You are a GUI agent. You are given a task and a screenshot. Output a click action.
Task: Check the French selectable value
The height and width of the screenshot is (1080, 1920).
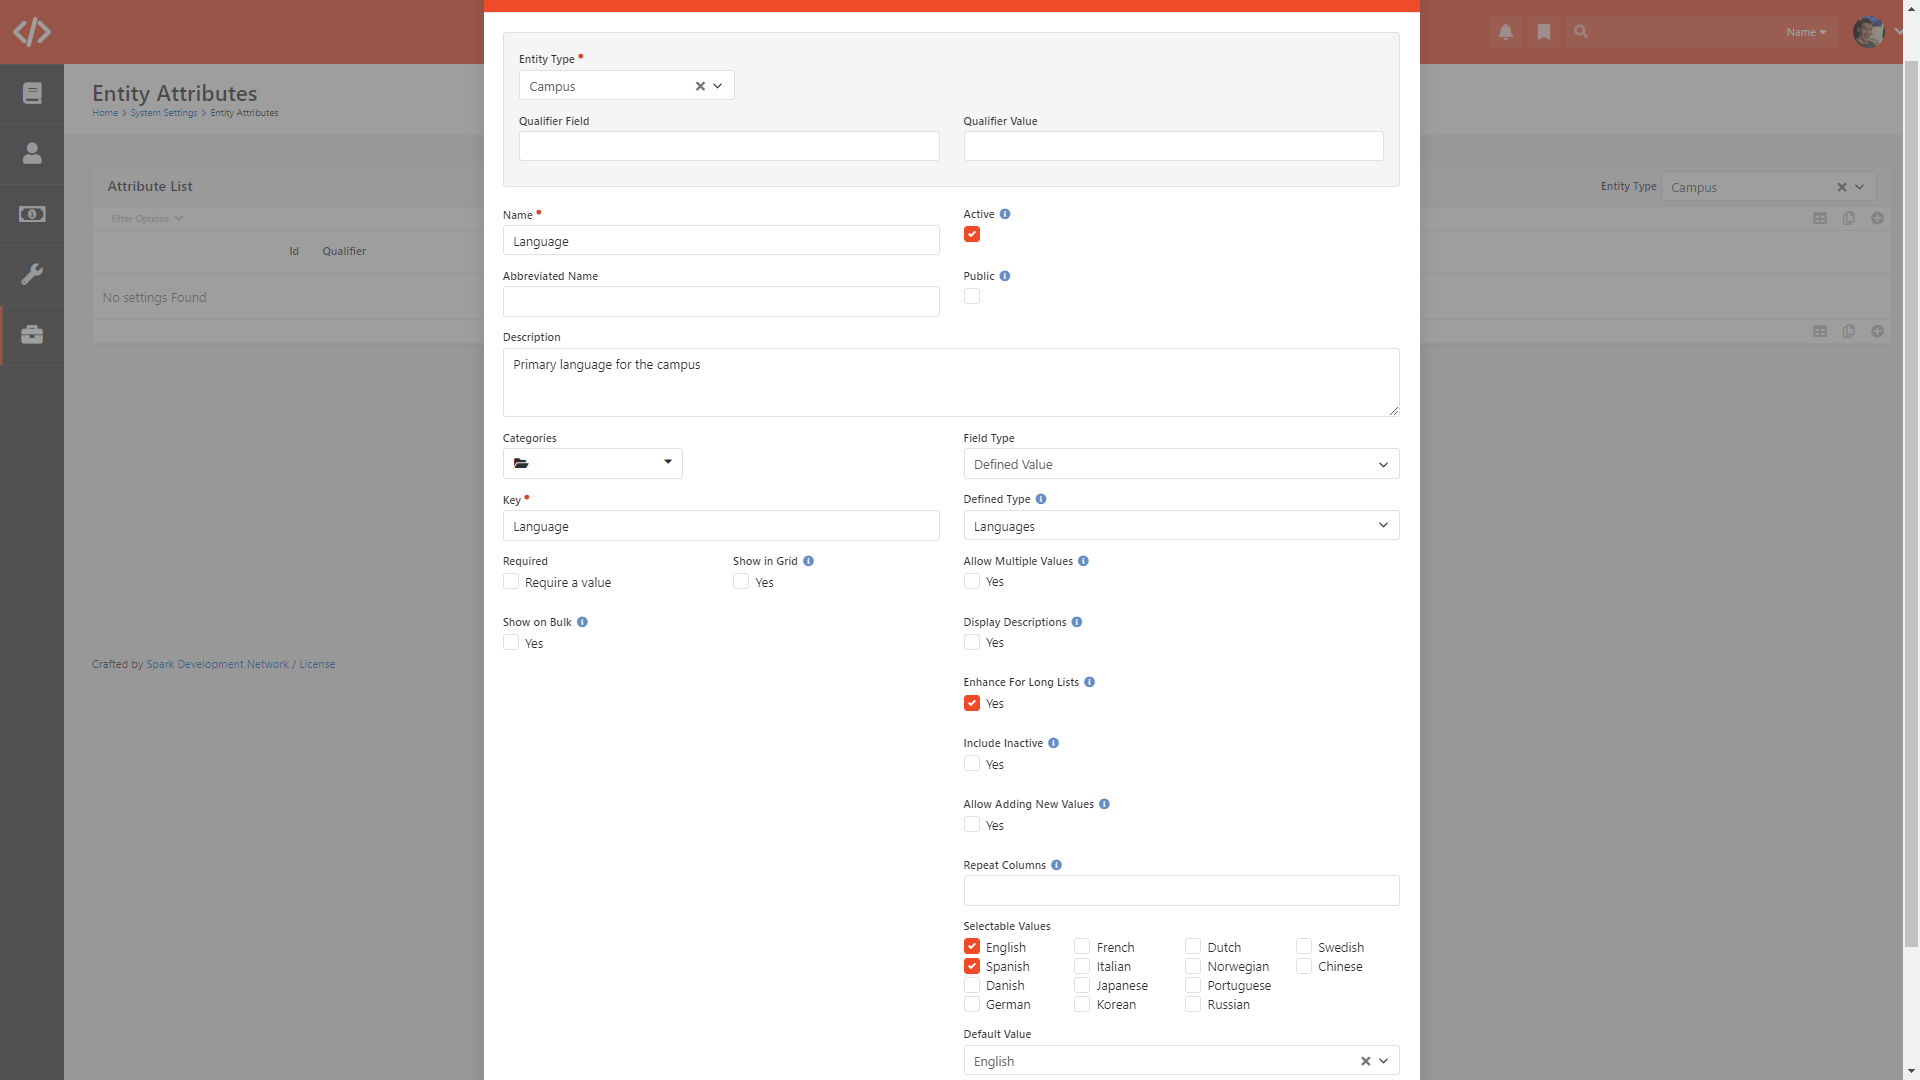tap(1082, 947)
